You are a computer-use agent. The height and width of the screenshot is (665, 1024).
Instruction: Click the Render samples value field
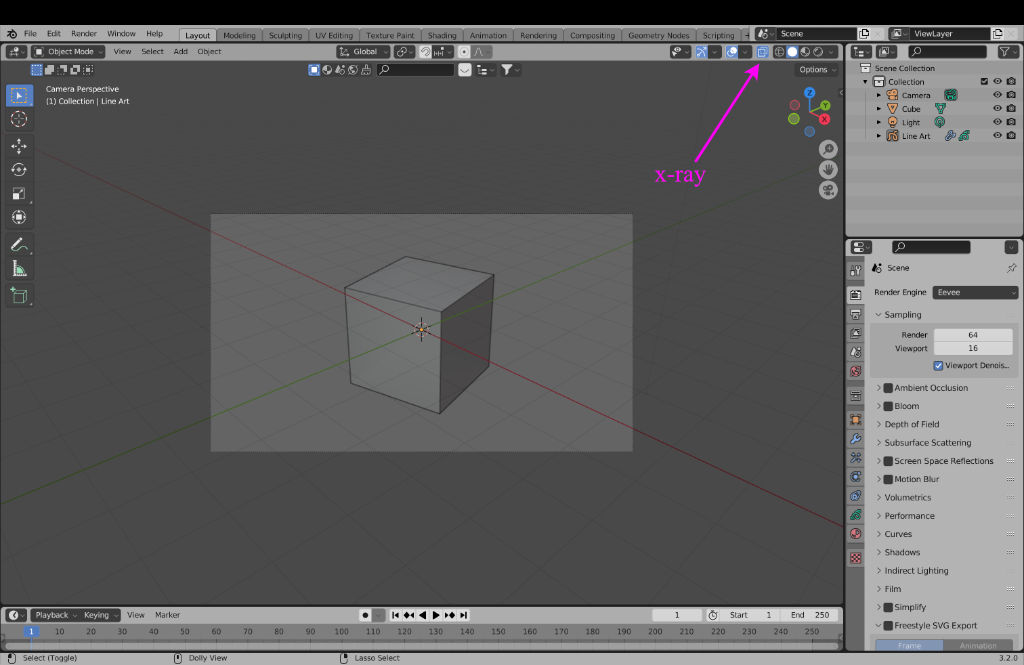click(972, 335)
